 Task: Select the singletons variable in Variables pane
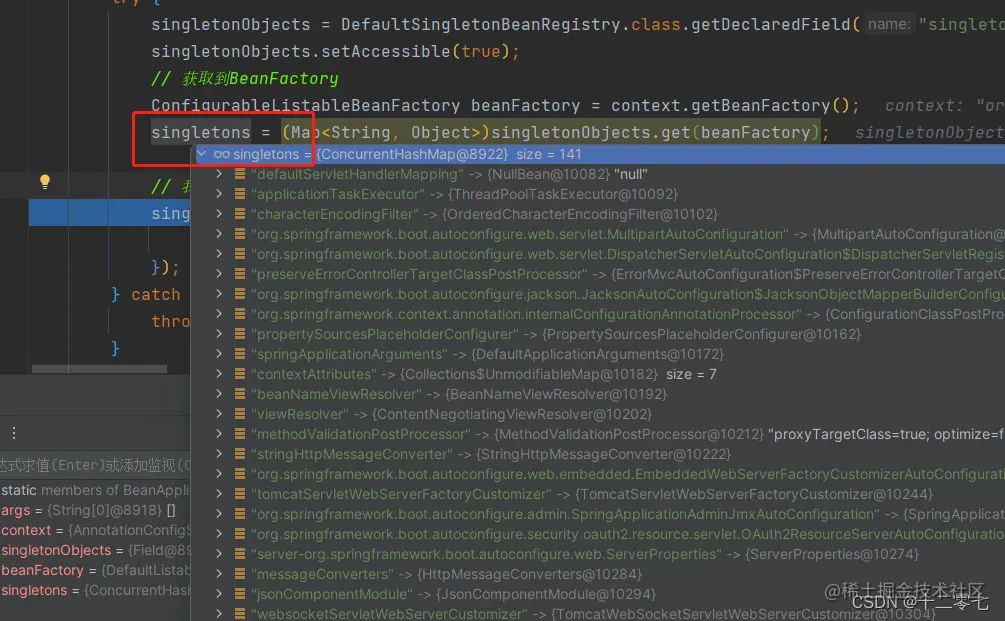click(95, 590)
